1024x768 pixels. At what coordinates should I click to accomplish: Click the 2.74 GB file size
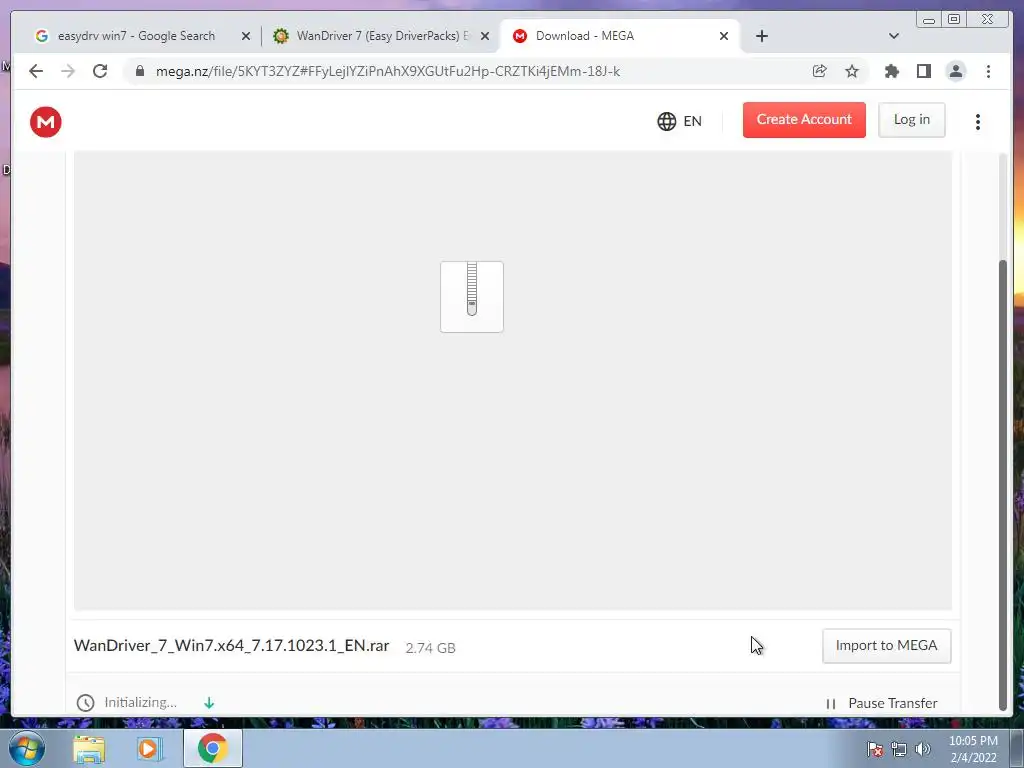pos(430,648)
